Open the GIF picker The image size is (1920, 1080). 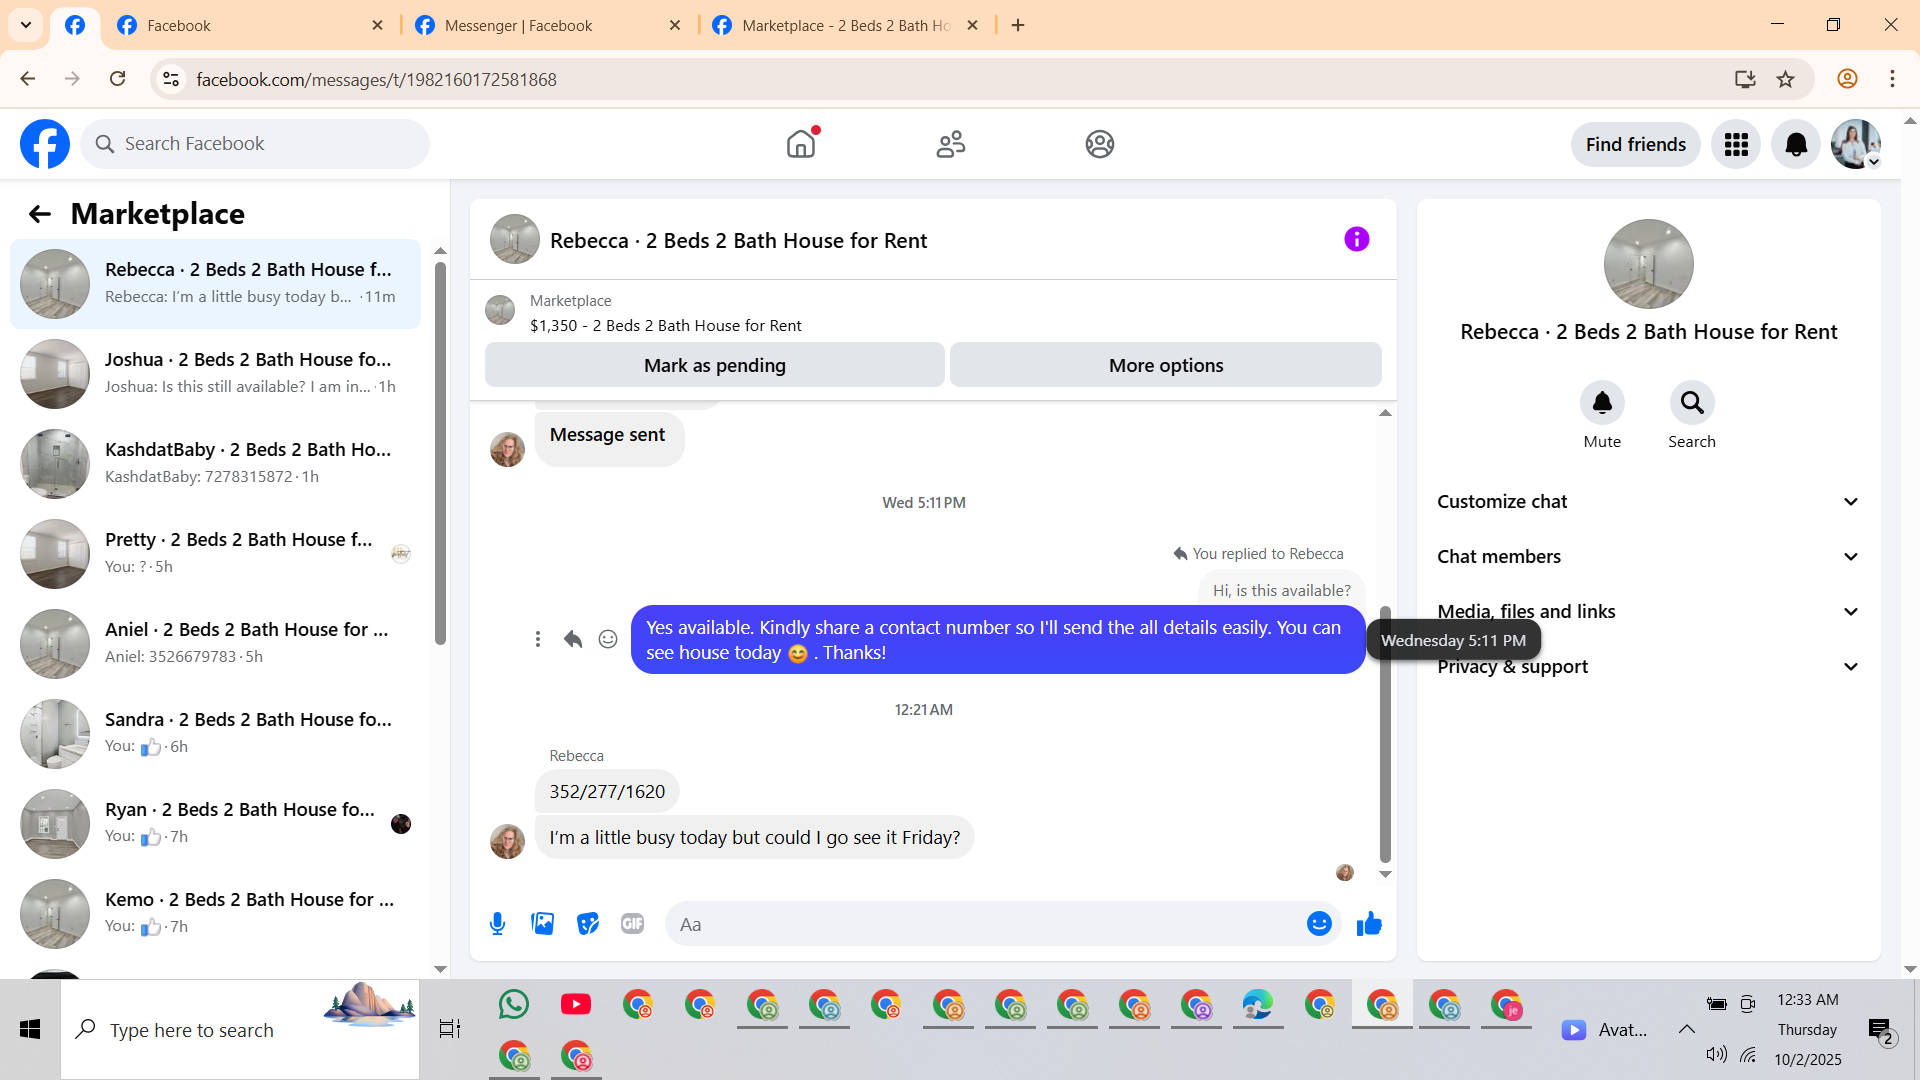[632, 924]
